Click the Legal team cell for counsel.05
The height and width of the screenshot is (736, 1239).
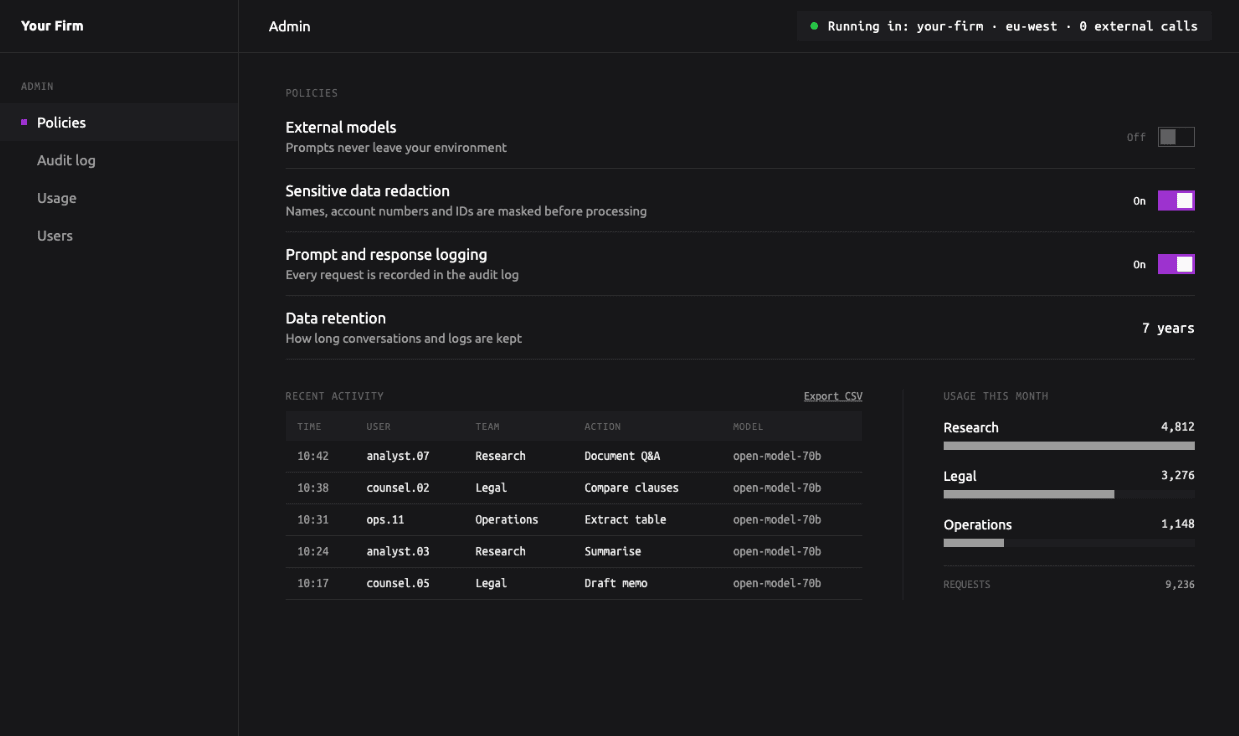[491, 583]
